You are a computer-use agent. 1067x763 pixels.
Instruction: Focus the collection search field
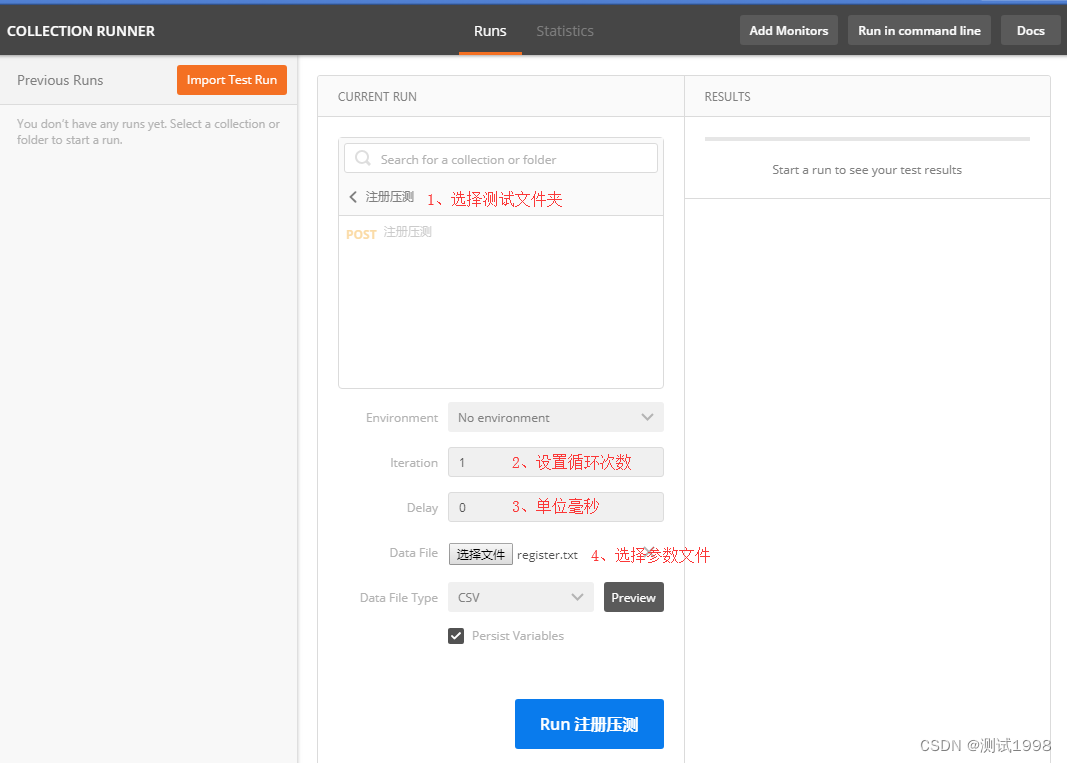501,159
